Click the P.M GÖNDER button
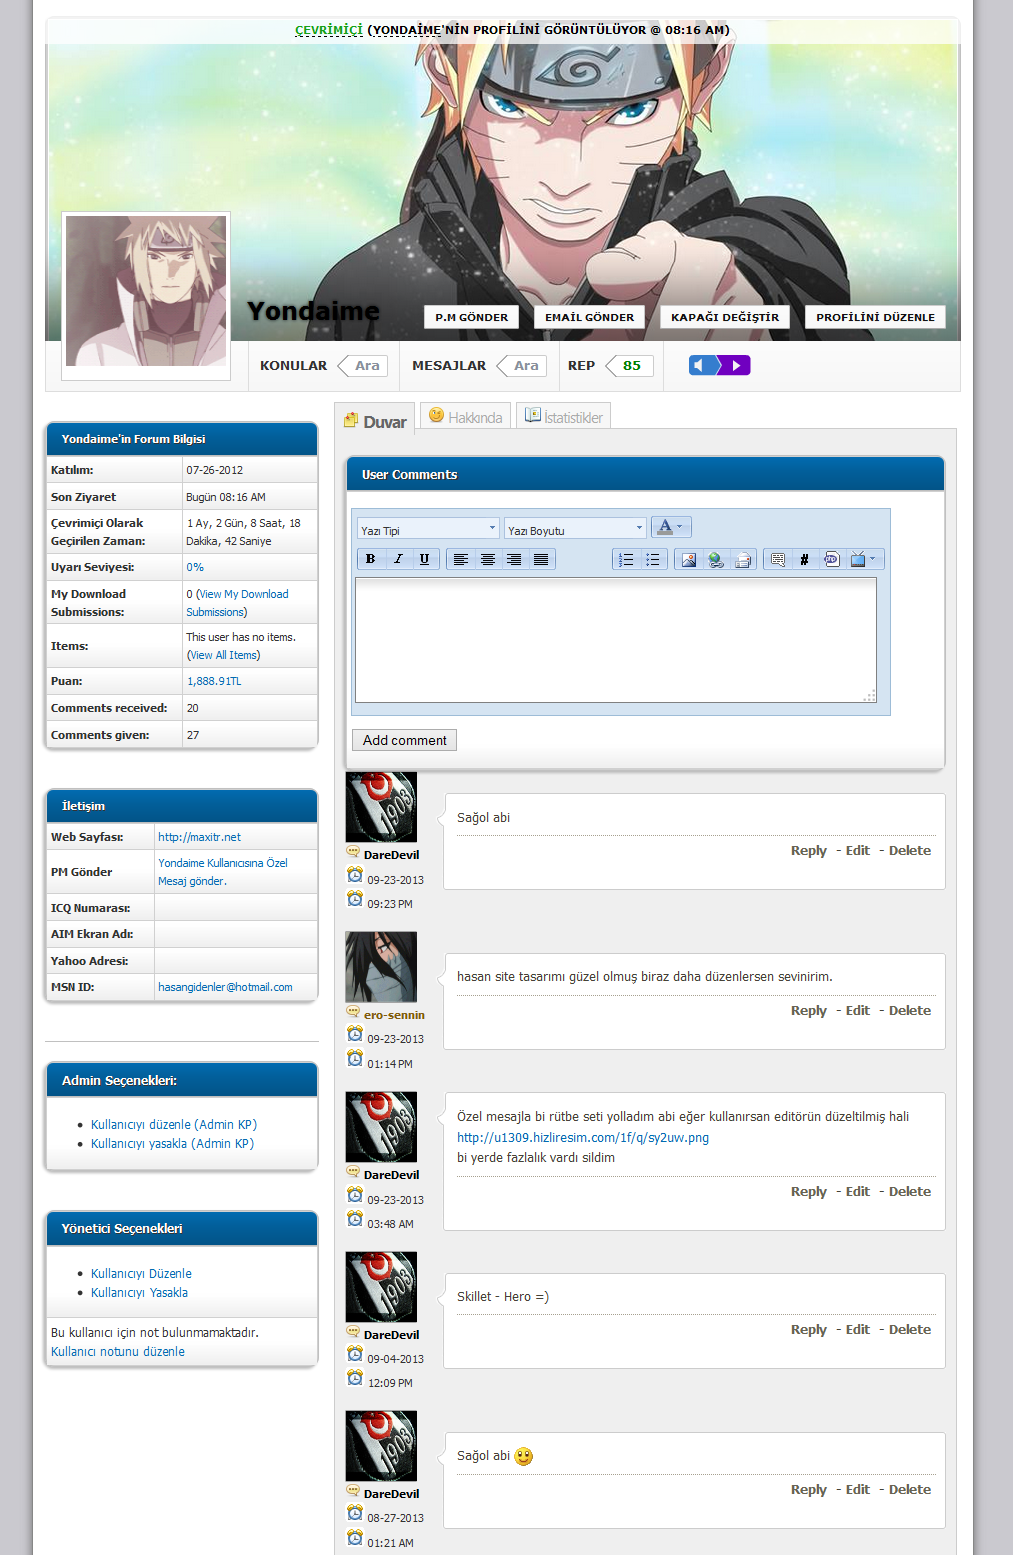Viewport: 1013px width, 1555px height. (x=471, y=317)
